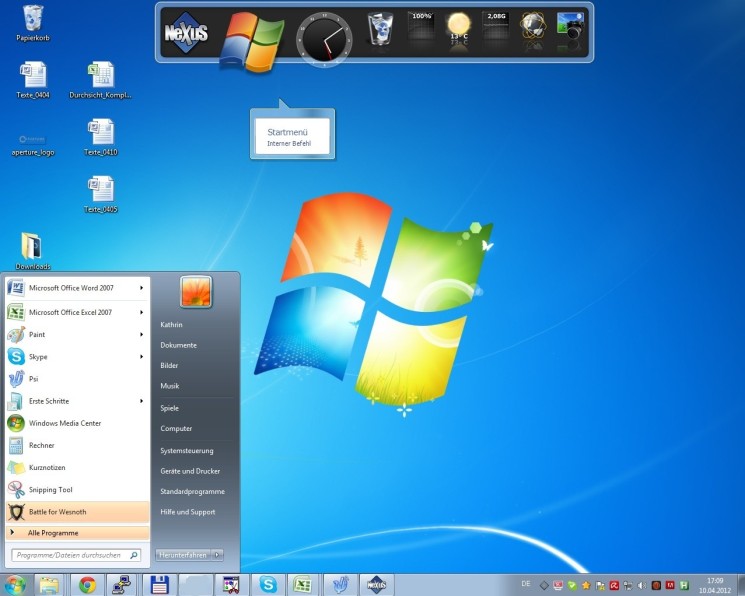745x596 pixels.
Task: Open Standardprogramme from the Start menu
Action: pos(192,491)
